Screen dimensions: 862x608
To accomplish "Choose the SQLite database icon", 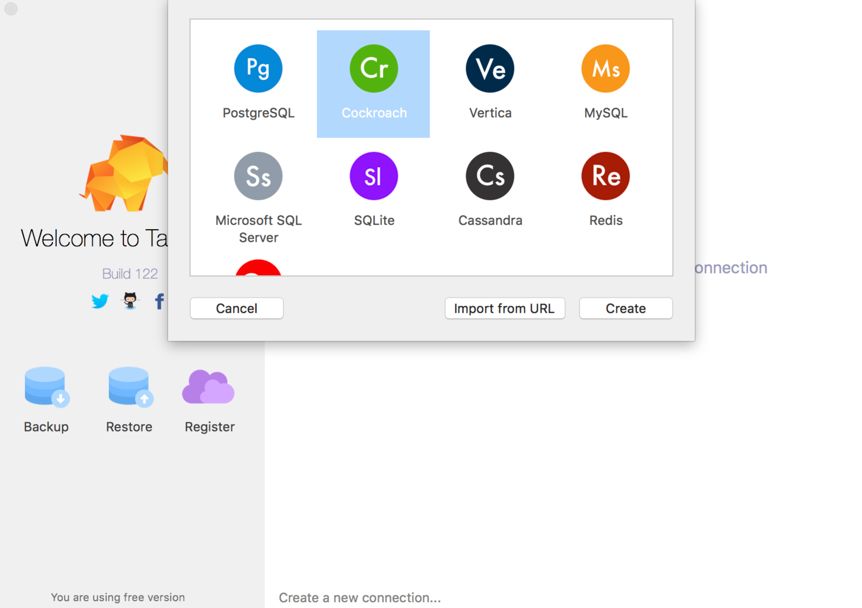I will click(374, 176).
